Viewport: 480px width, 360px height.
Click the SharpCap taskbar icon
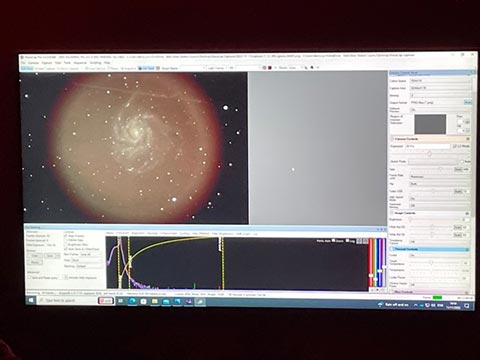coord(200,302)
